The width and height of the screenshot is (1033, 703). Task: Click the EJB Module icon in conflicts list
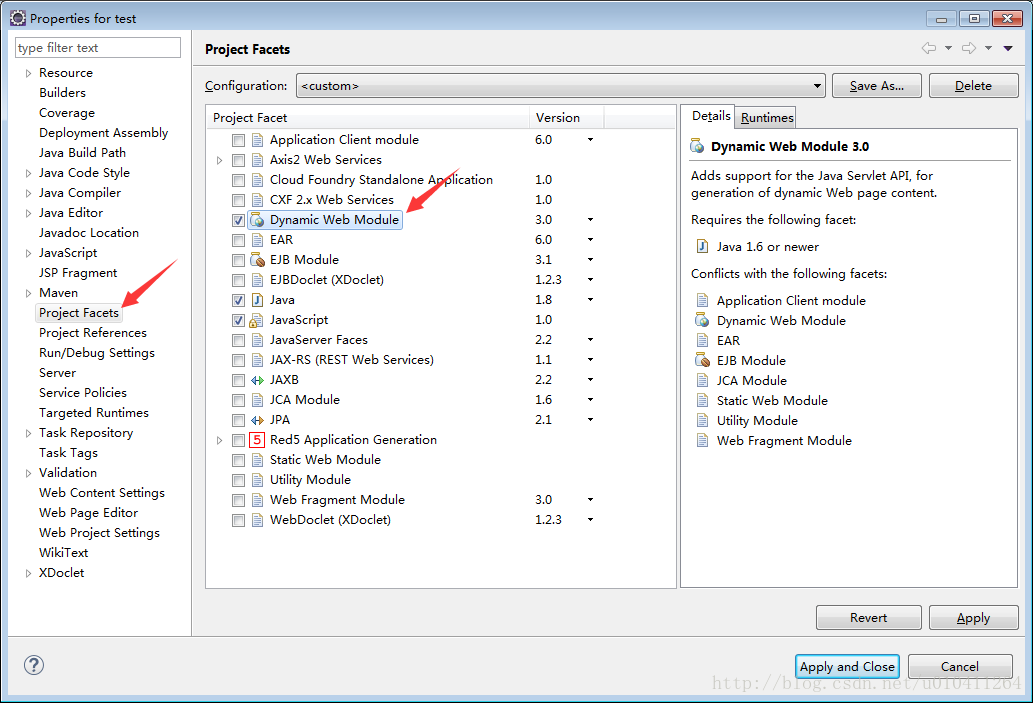(x=702, y=360)
